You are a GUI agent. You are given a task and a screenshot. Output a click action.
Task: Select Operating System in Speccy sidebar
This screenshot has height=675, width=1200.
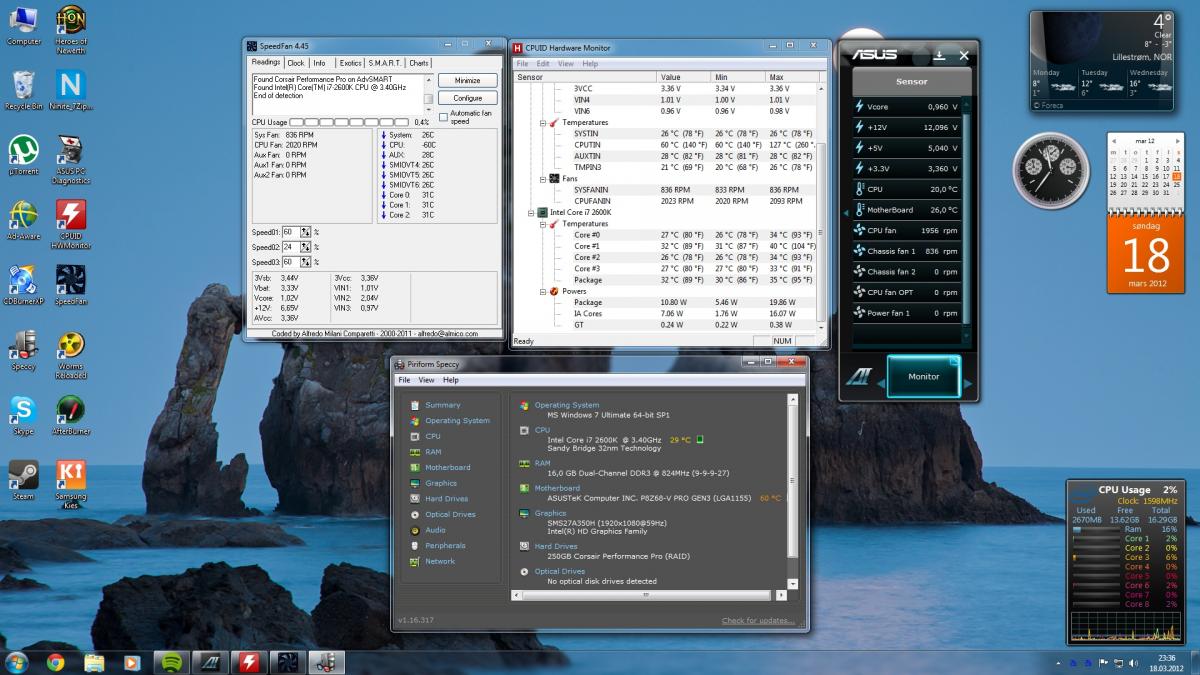[450, 421]
